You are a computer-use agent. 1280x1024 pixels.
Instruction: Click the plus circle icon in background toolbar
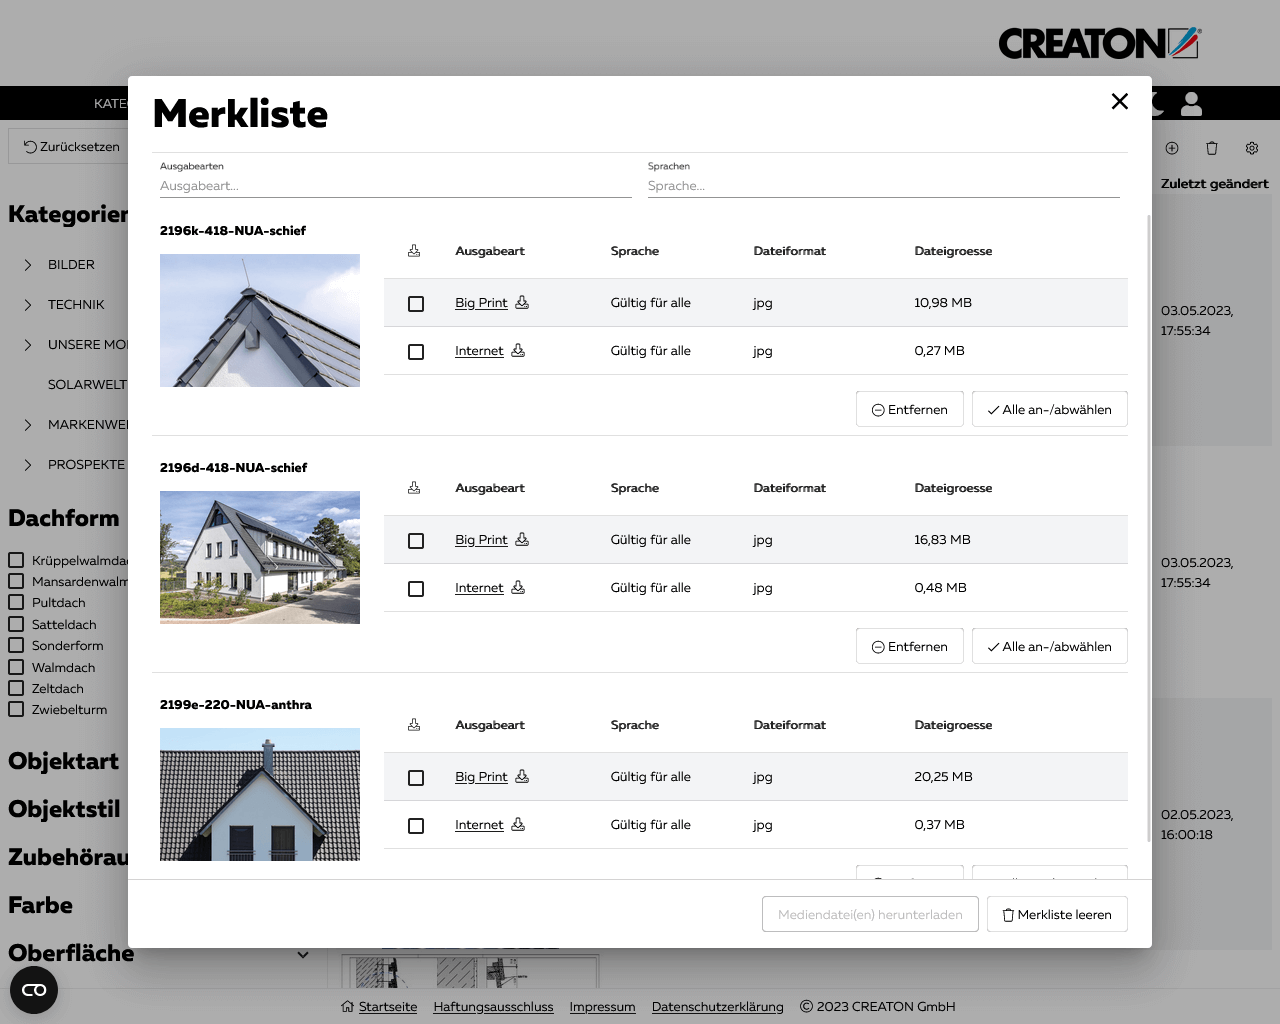pos(1172,148)
